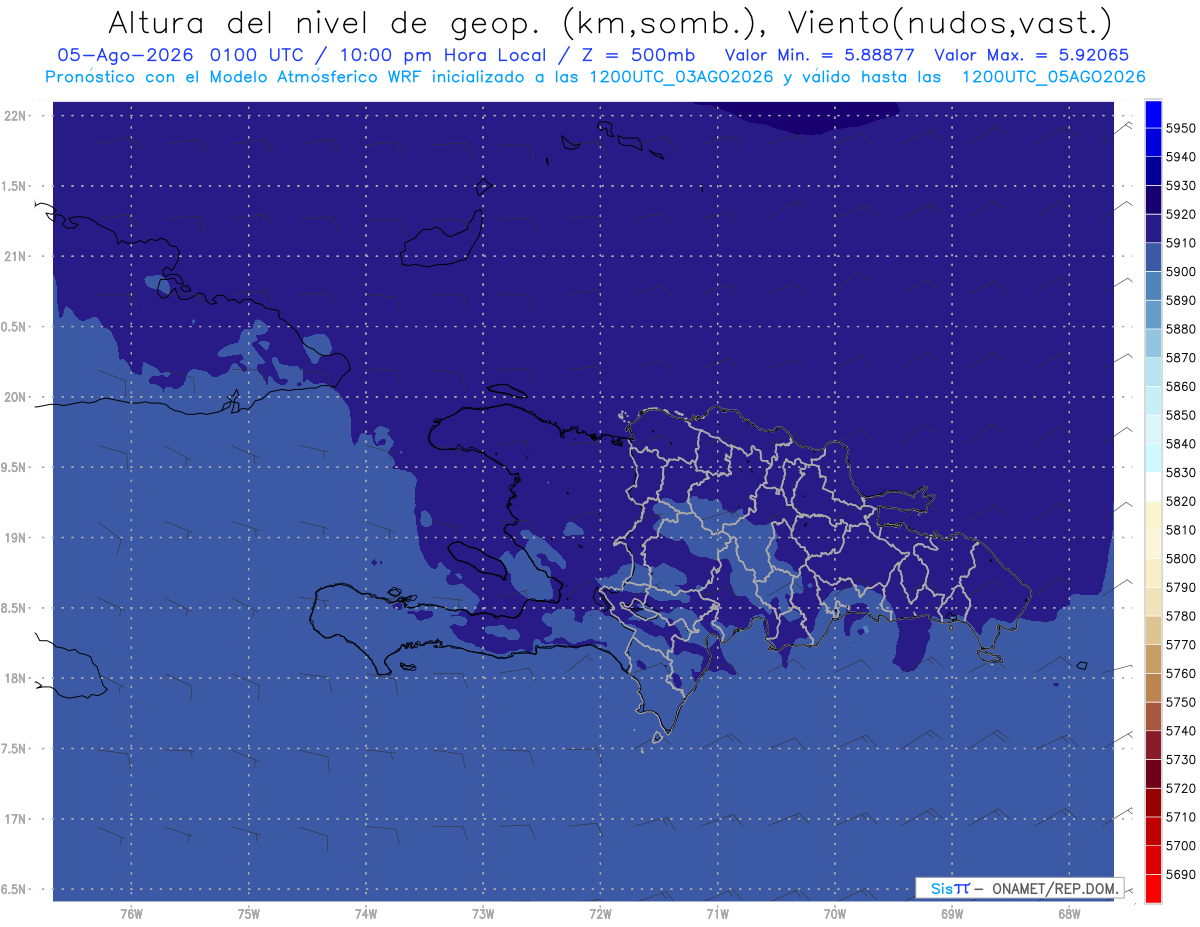Screen dimensions: 1200x927
Task: Click the '22N' latitude label
Action: (14, 115)
